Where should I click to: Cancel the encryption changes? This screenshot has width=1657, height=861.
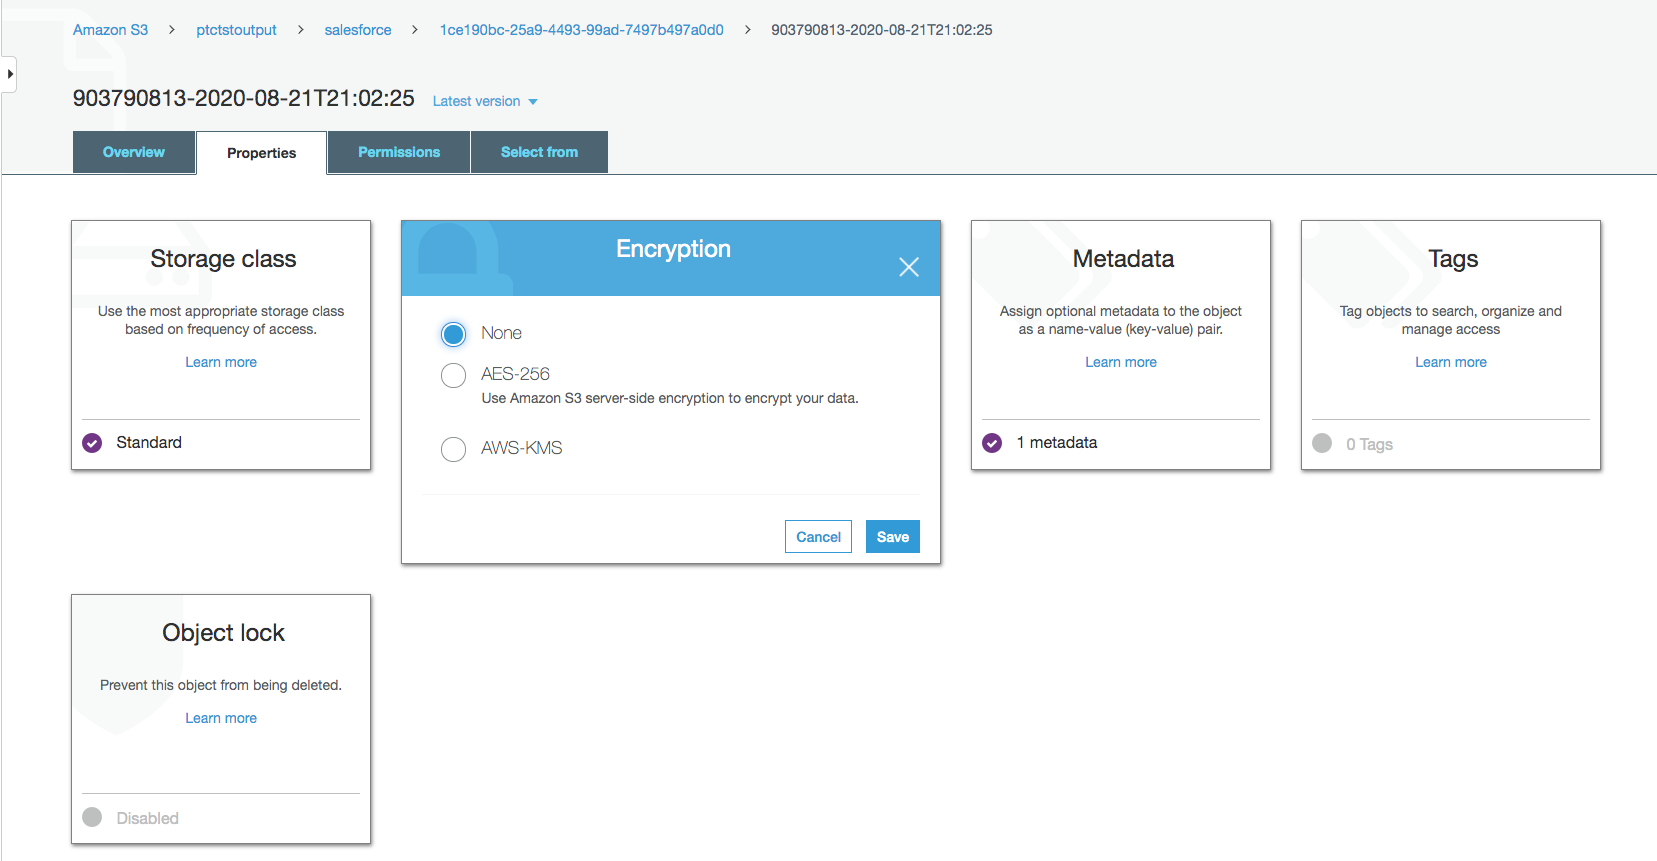(818, 537)
